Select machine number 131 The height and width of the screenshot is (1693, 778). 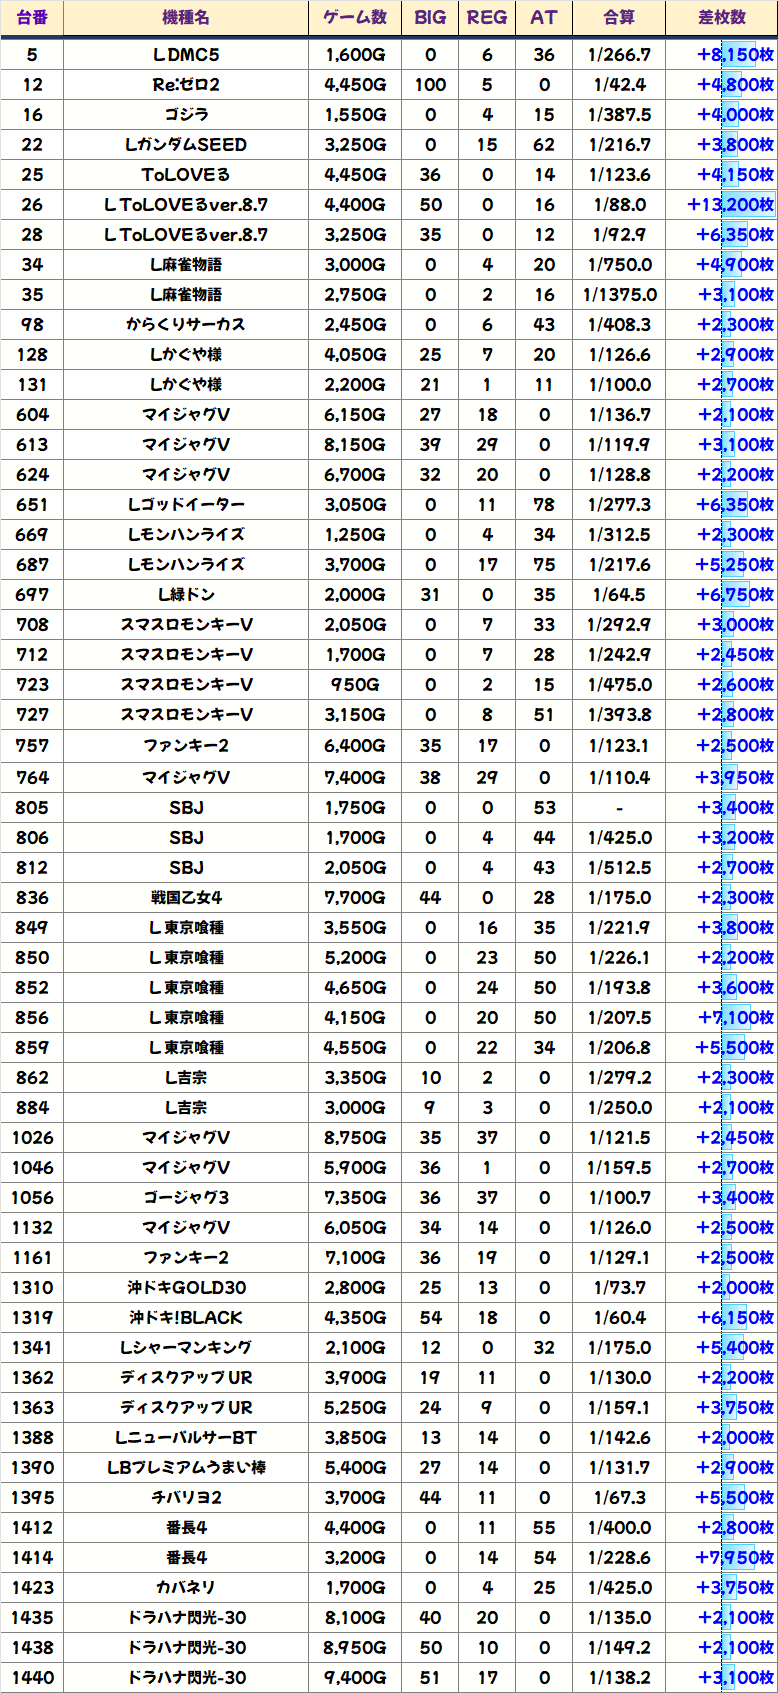[x=32, y=385]
